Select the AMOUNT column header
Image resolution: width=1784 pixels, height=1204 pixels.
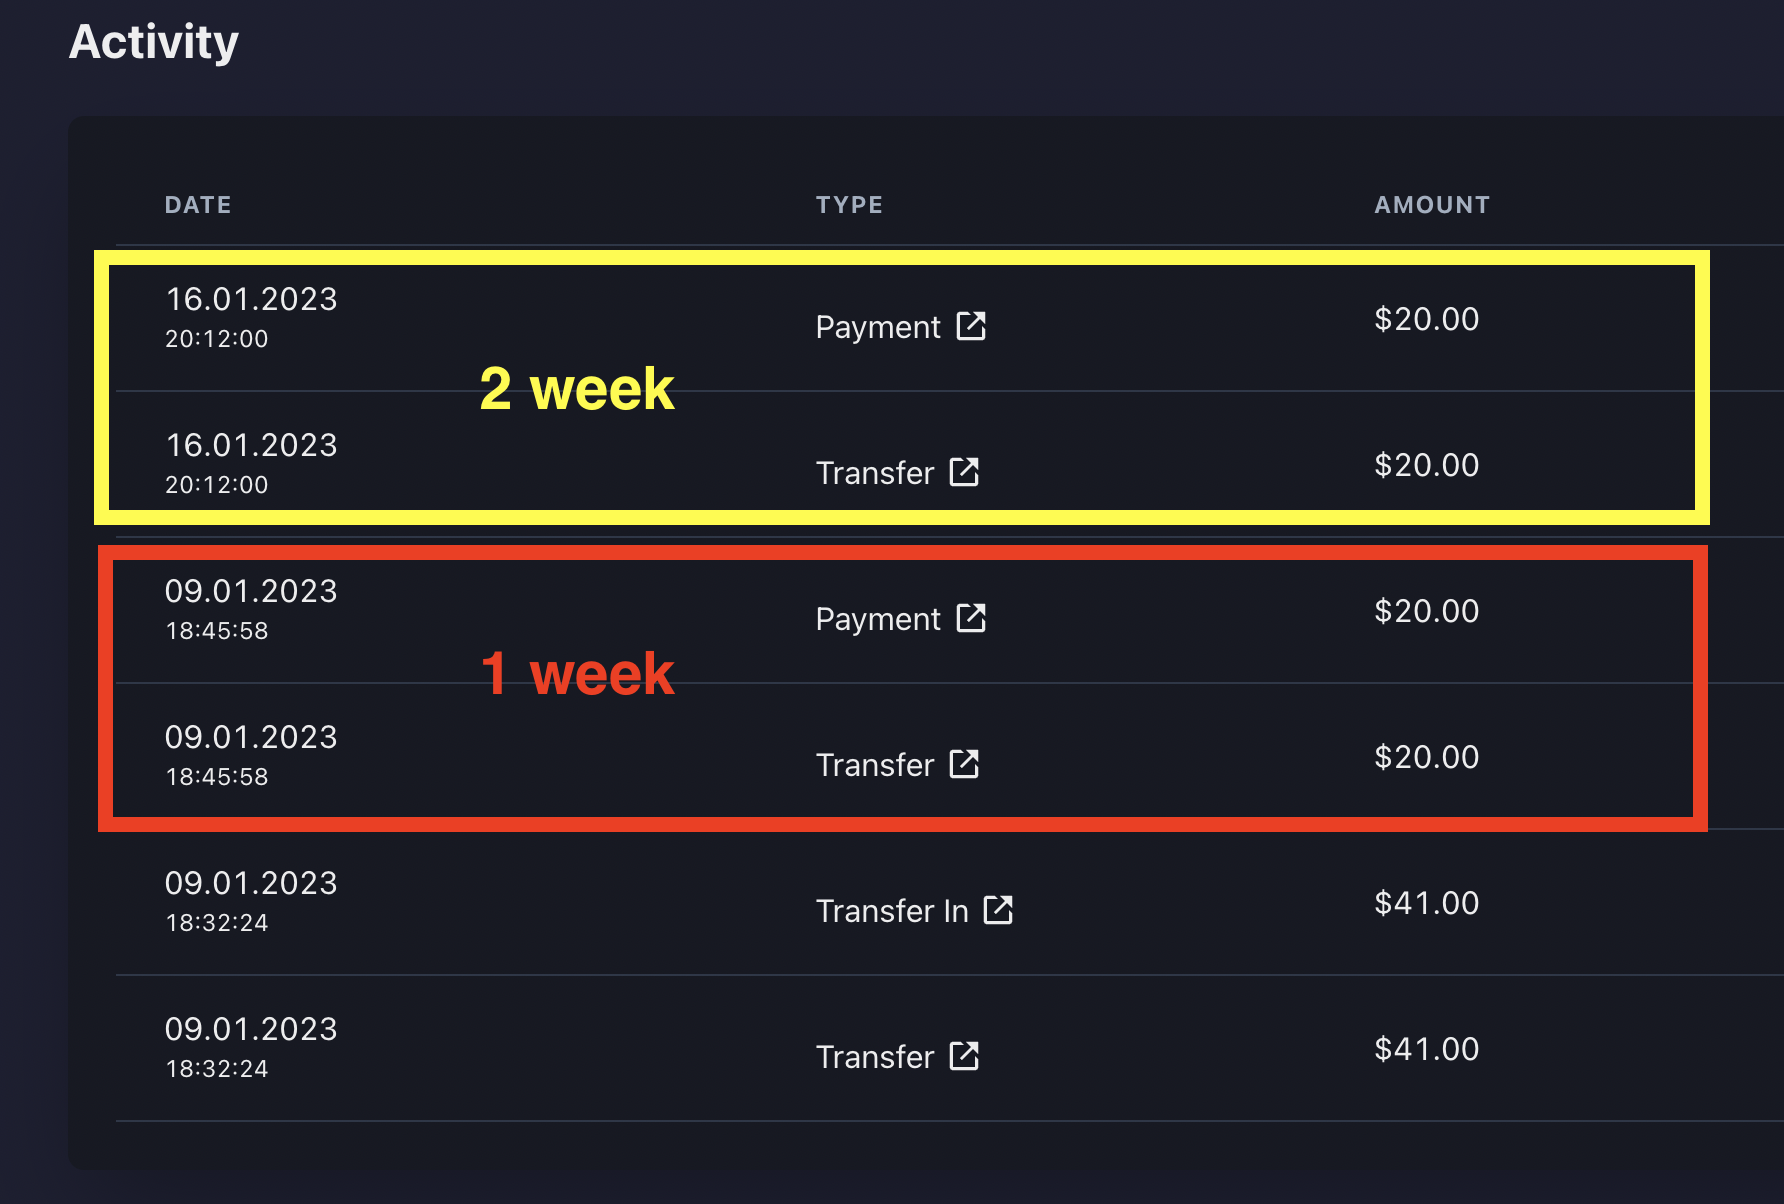(x=1432, y=205)
